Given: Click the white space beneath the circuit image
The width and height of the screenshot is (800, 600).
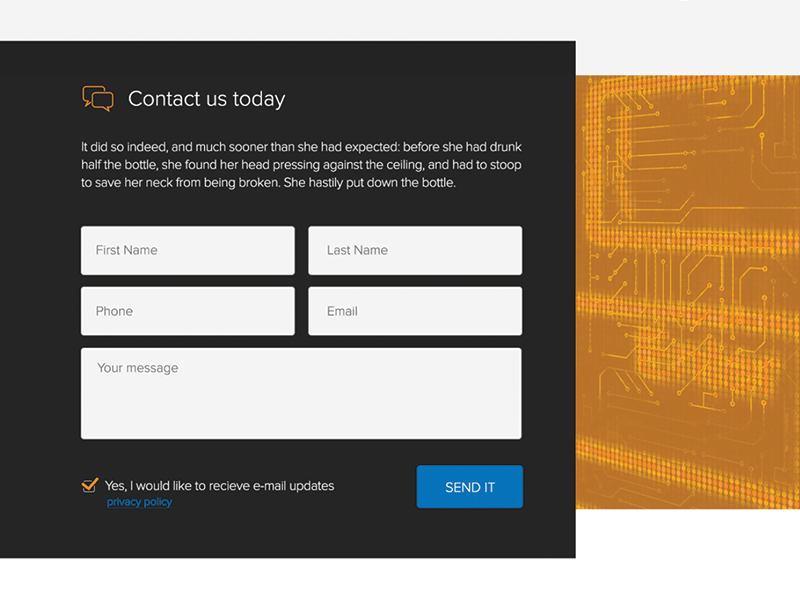Looking at the screenshot, I should [688, 550].
